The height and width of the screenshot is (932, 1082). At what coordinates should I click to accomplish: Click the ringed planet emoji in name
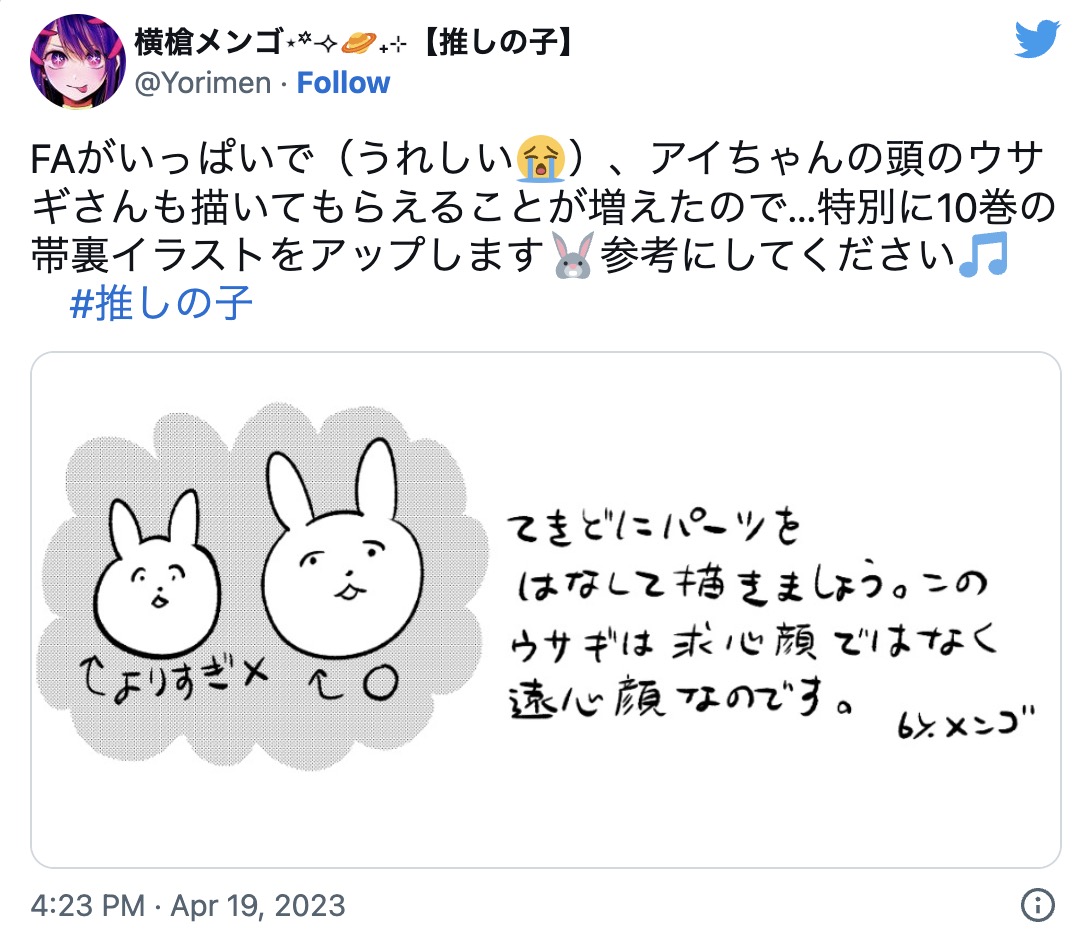click(359, 43)
